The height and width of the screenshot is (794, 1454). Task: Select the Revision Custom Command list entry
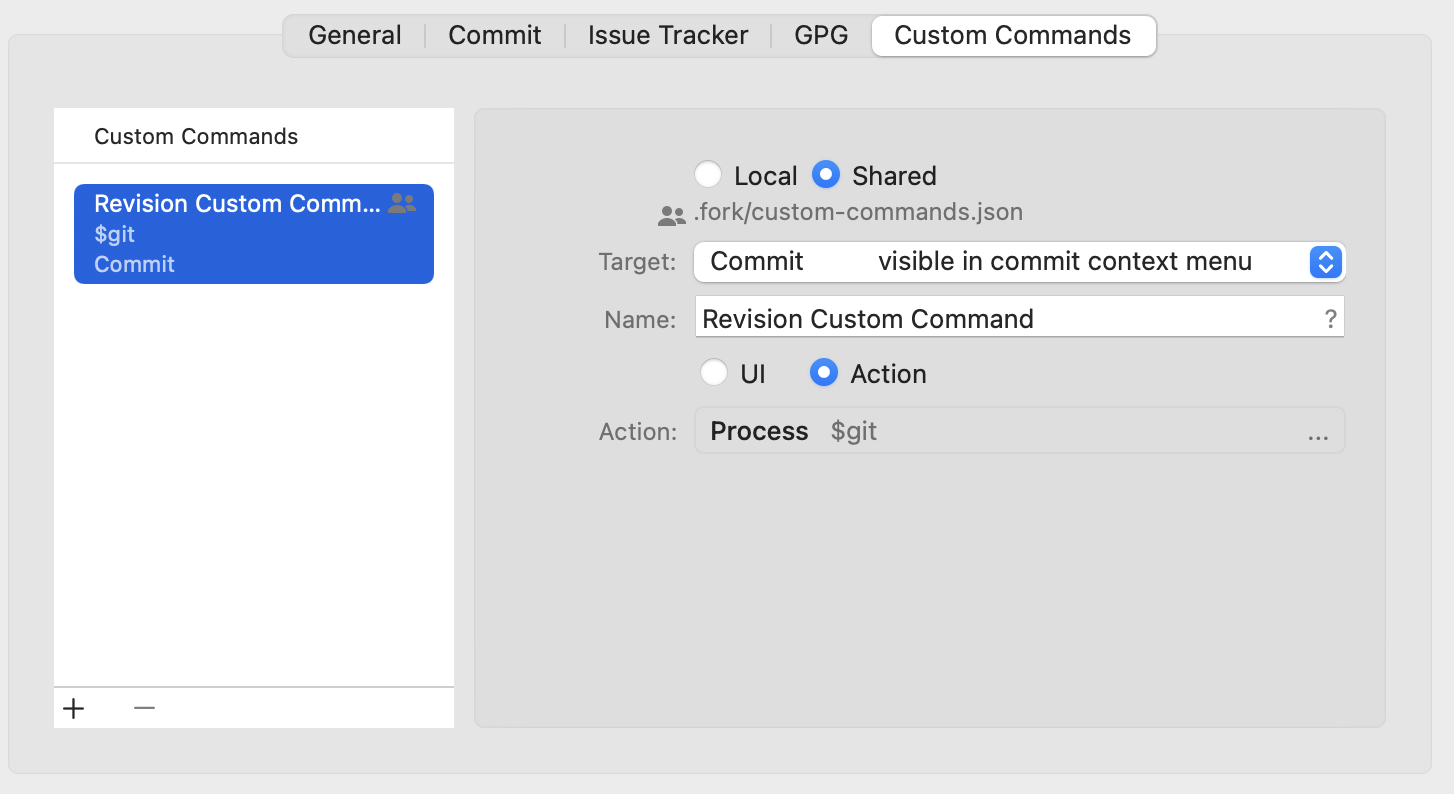coord(253,232)
